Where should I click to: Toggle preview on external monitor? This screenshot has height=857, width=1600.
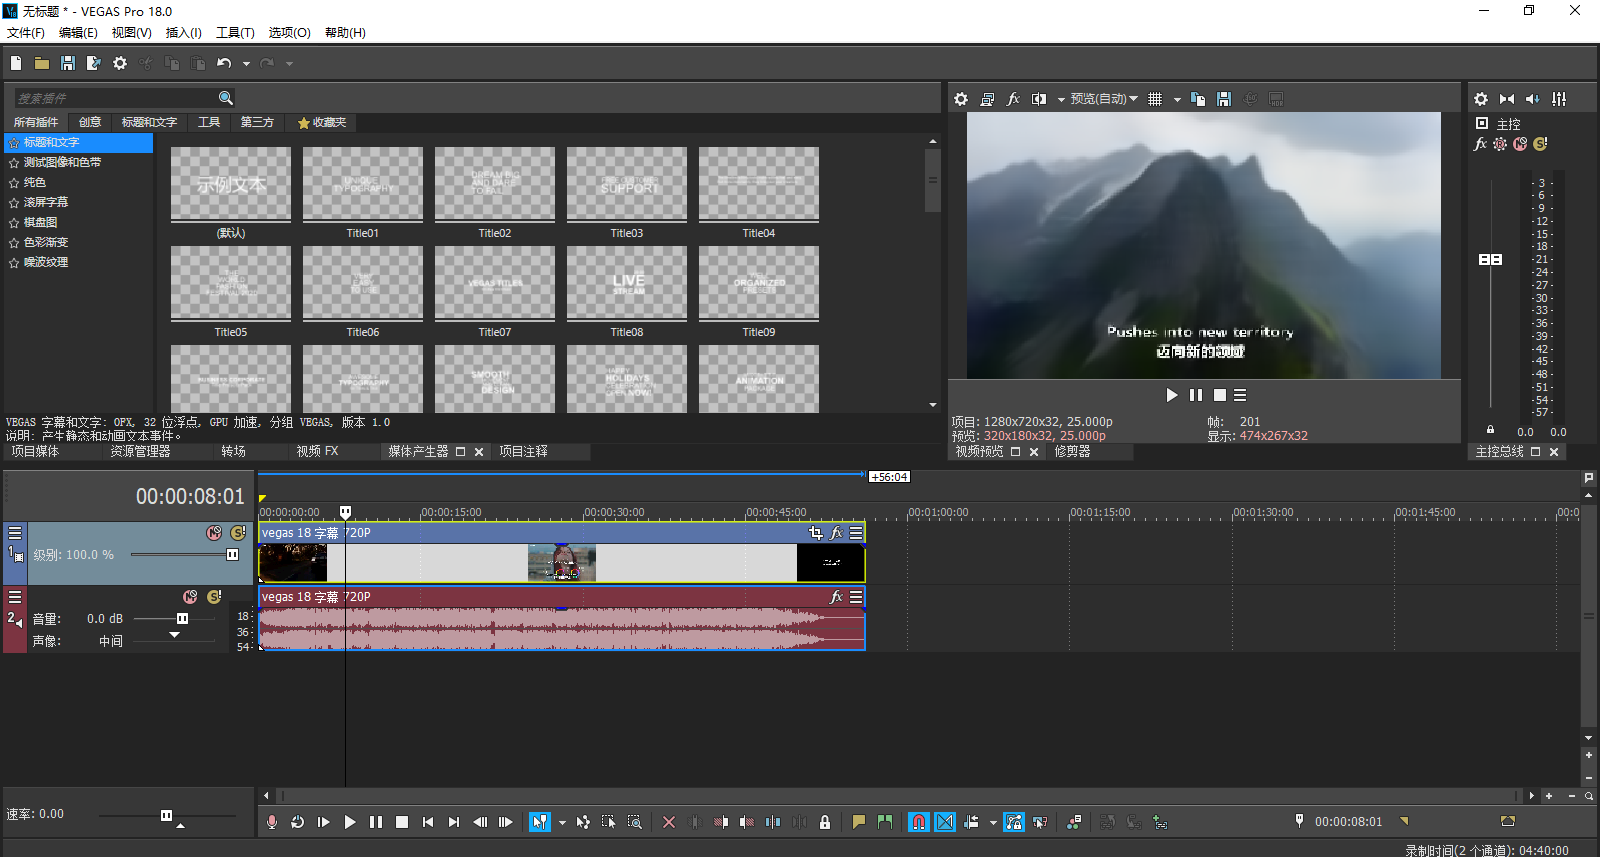coord(987,99)
